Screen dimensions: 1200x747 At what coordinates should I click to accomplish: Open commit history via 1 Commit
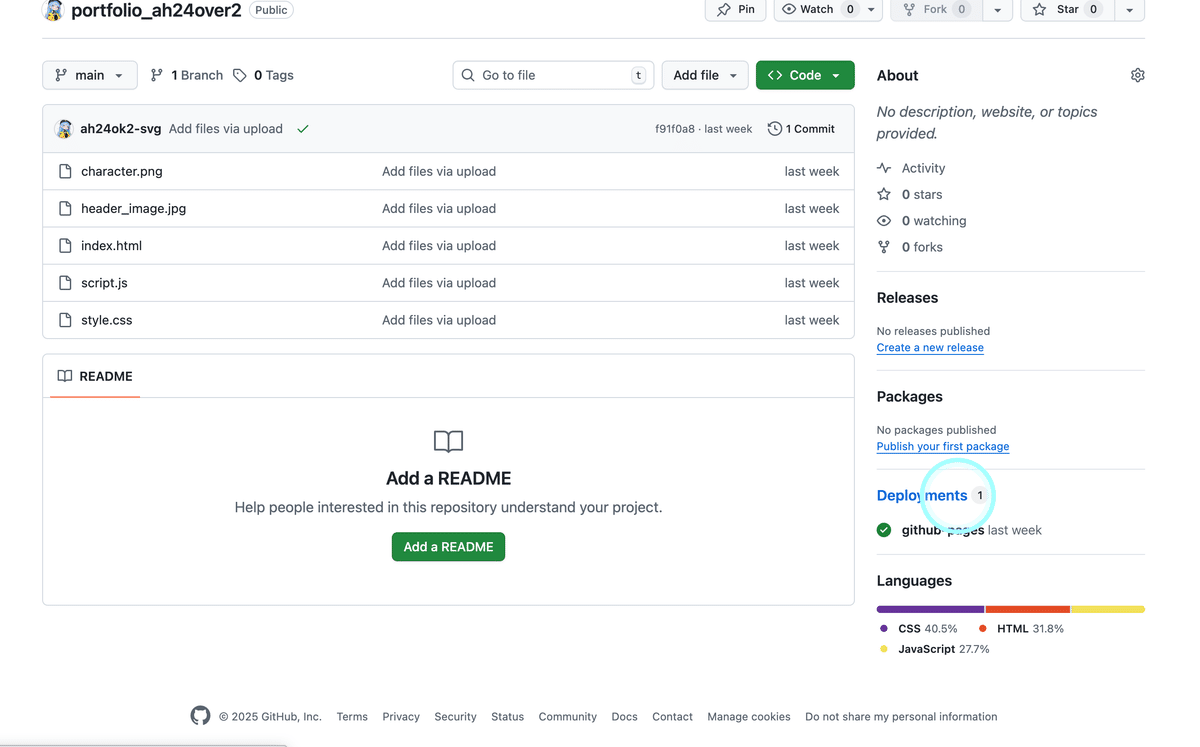tap(801, 129)
